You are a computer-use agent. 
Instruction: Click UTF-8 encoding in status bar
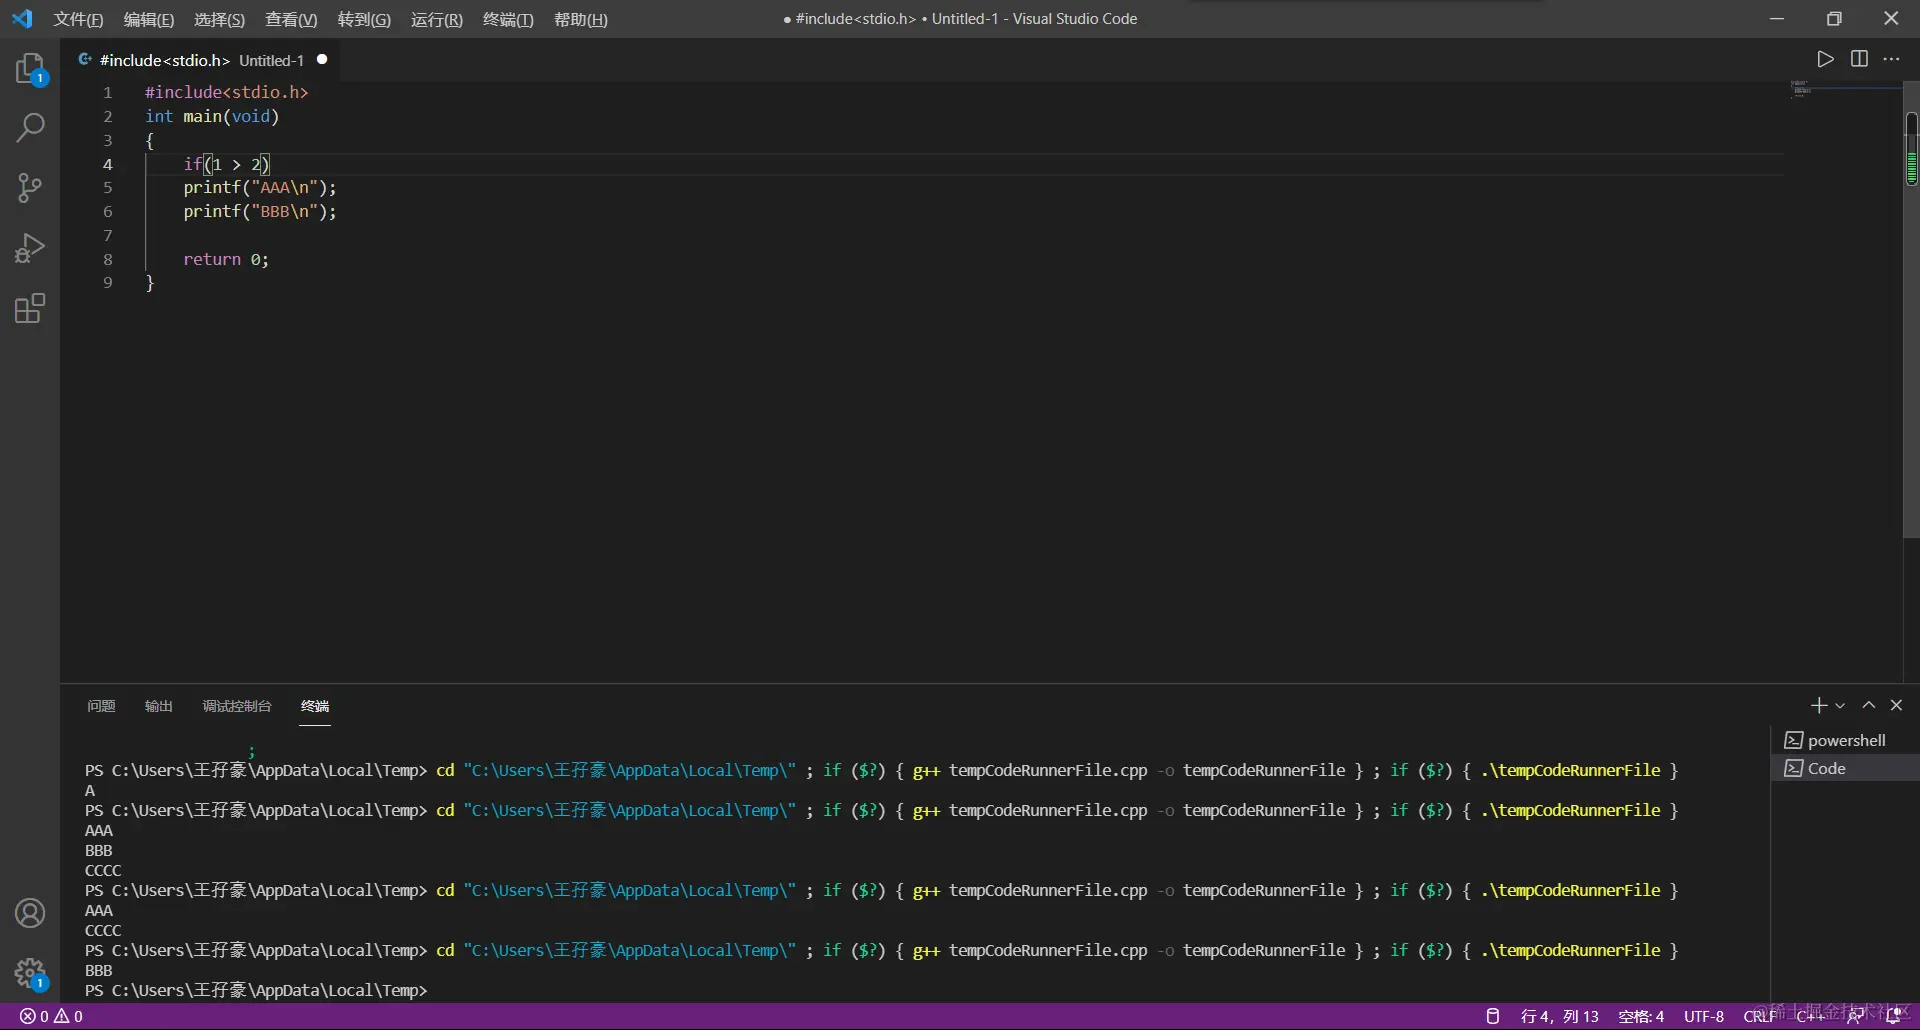point(1704,1016)
